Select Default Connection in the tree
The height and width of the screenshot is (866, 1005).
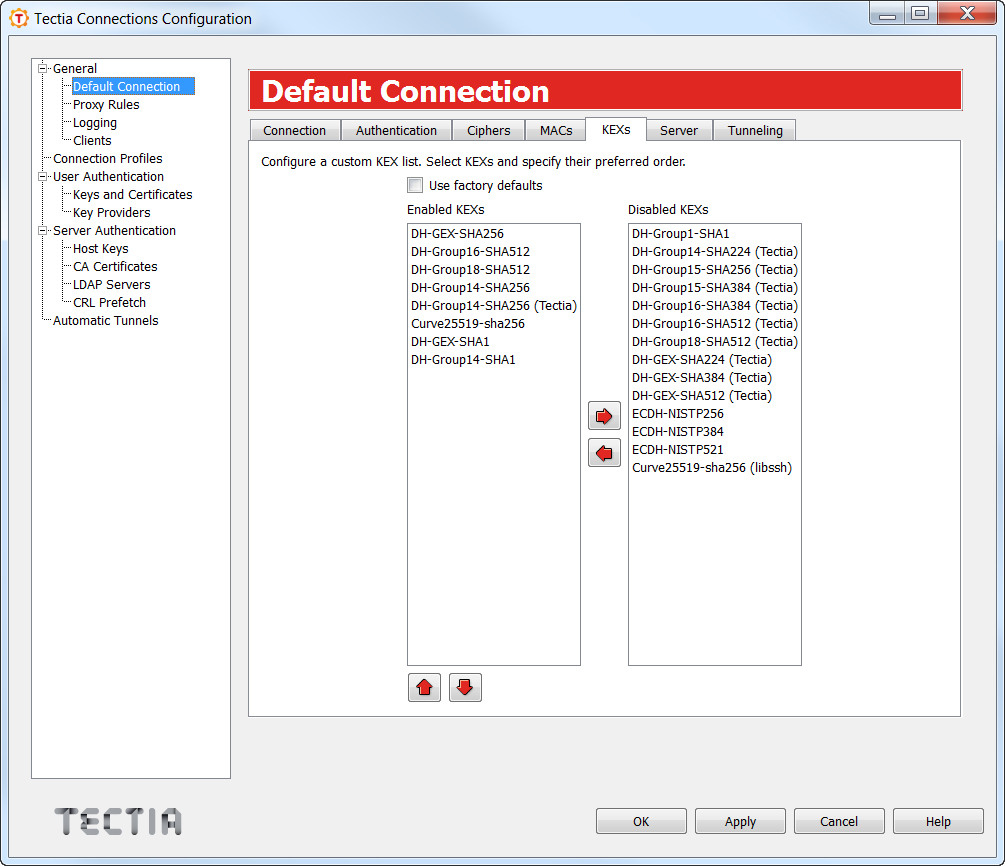pyautogui.click(x=133, y=87)
